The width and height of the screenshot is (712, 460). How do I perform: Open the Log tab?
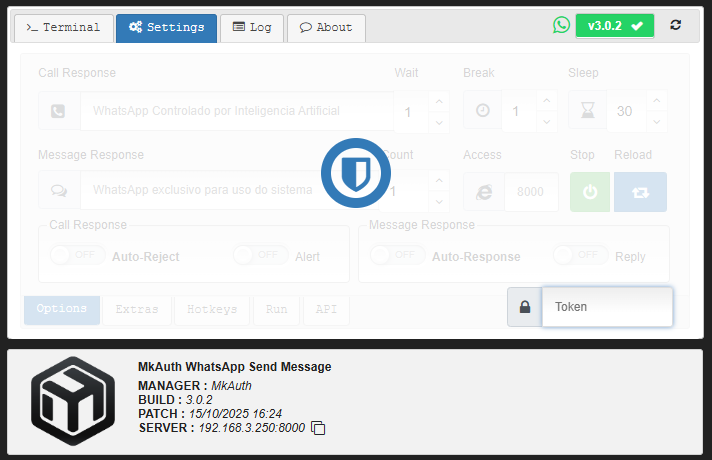pyautogui.click(x=252, y=28)
